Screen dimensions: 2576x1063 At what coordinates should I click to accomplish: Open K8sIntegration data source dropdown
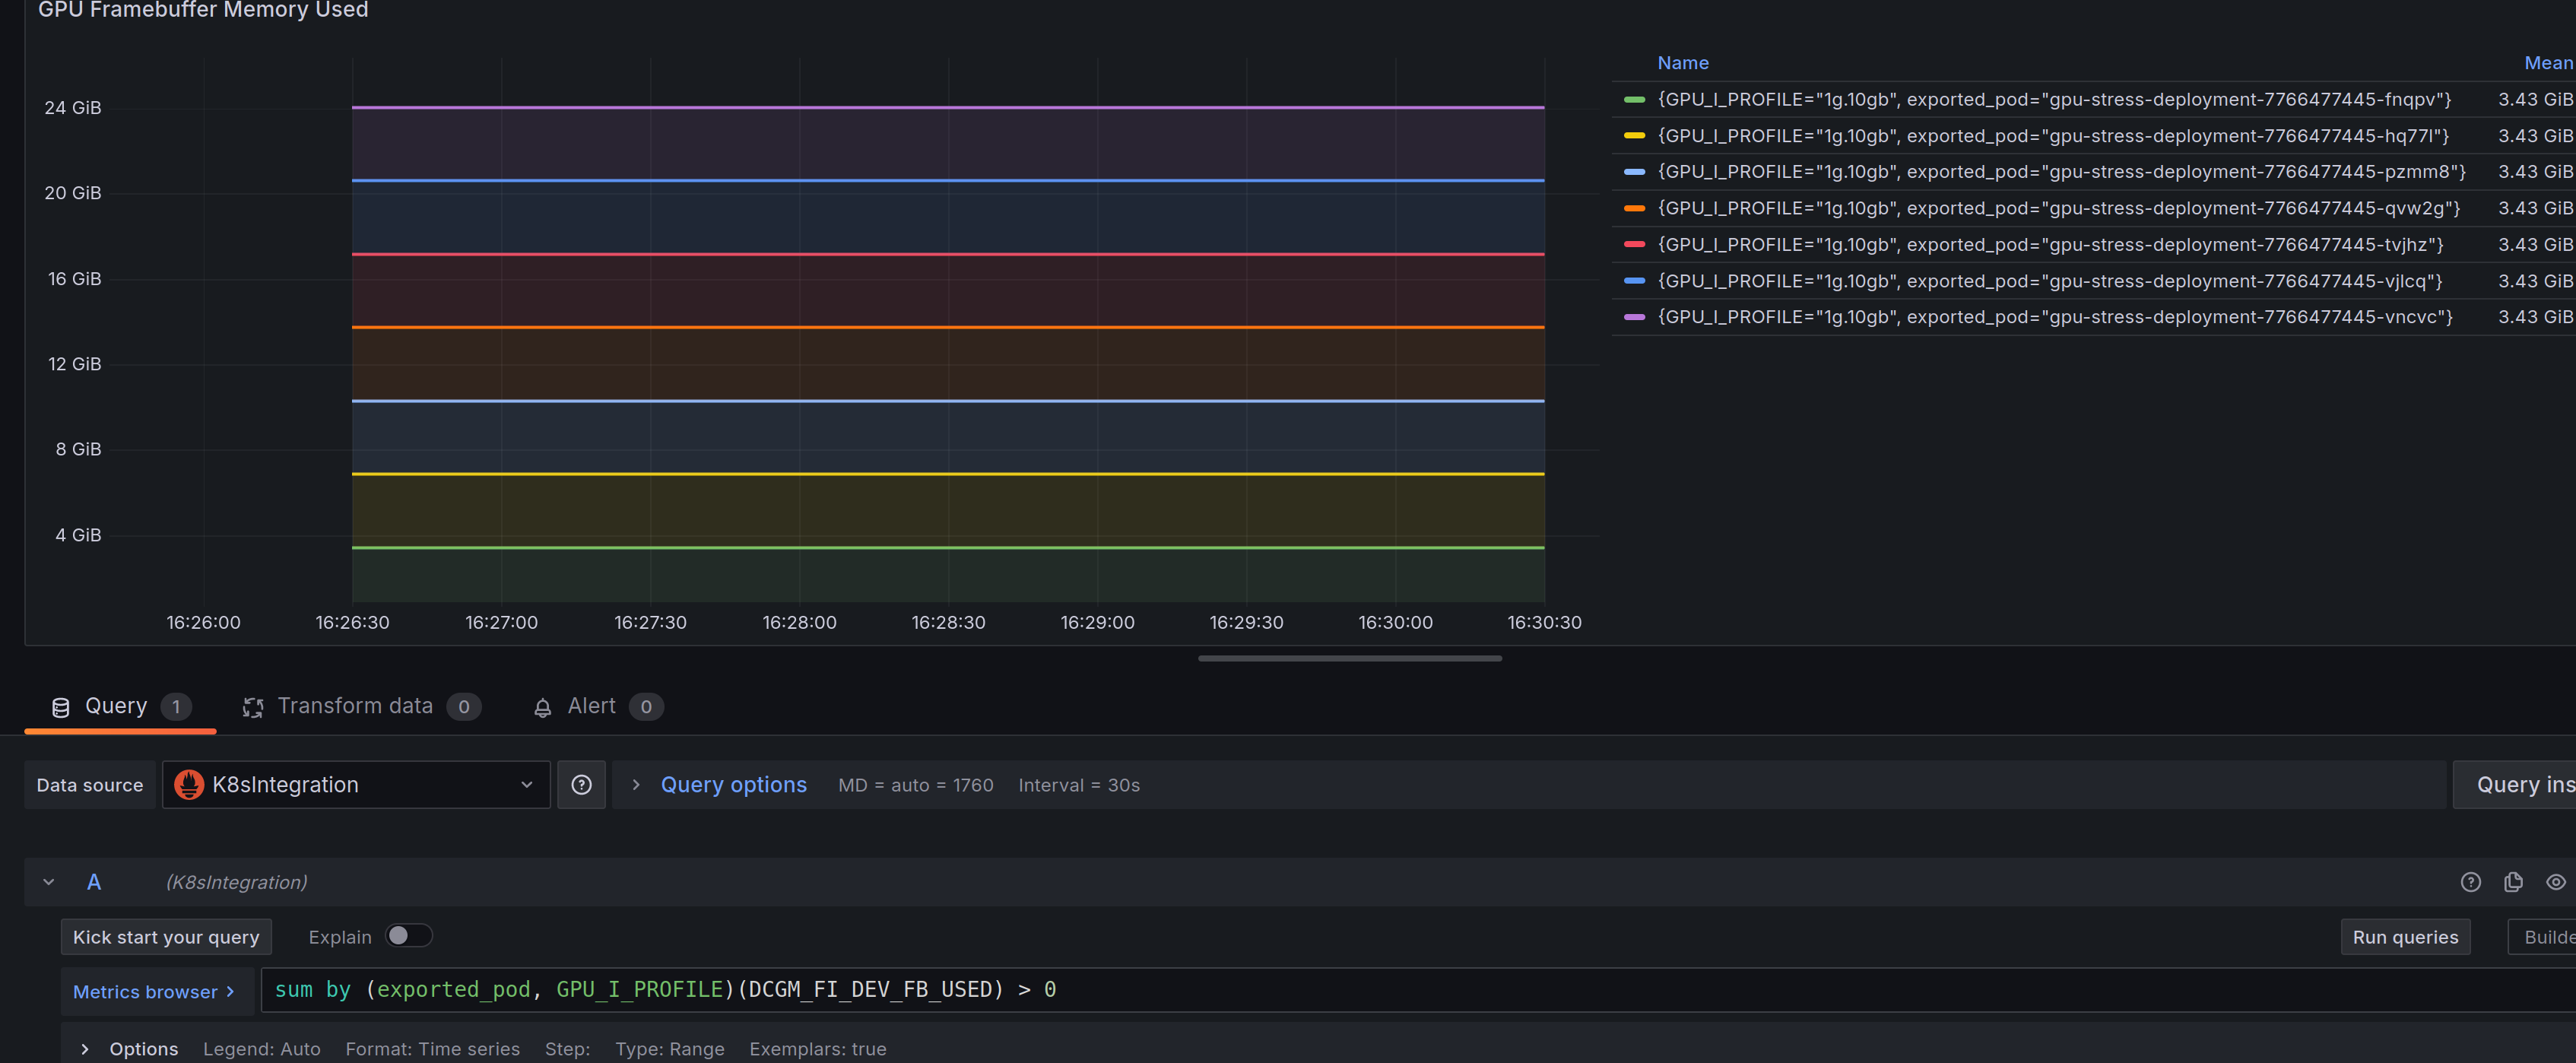pos(356,785)
